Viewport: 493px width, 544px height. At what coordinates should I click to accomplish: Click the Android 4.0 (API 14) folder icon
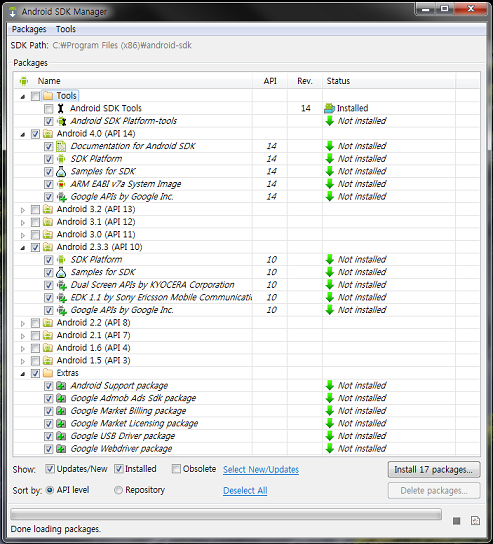tap(48, 134)
